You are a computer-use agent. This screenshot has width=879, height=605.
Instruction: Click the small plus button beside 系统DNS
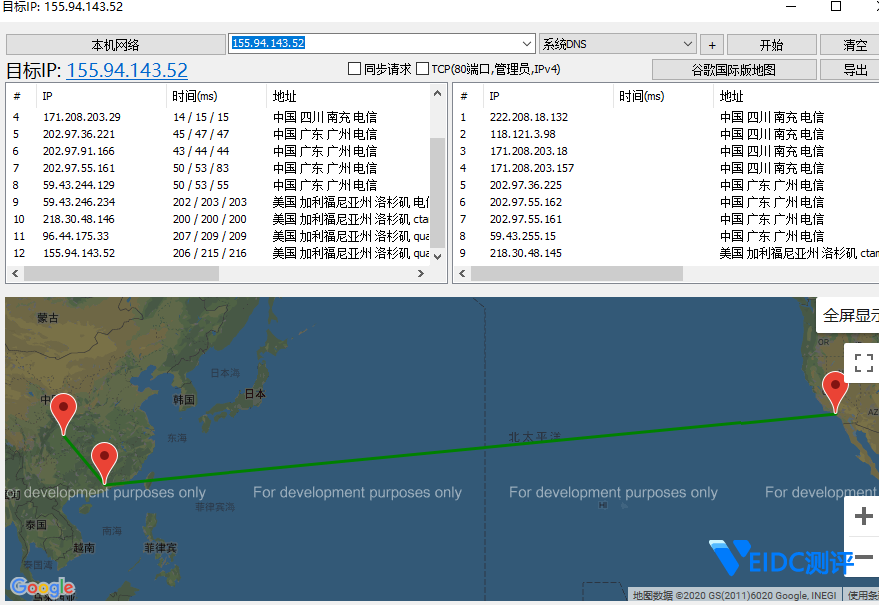tap(712, 45)
